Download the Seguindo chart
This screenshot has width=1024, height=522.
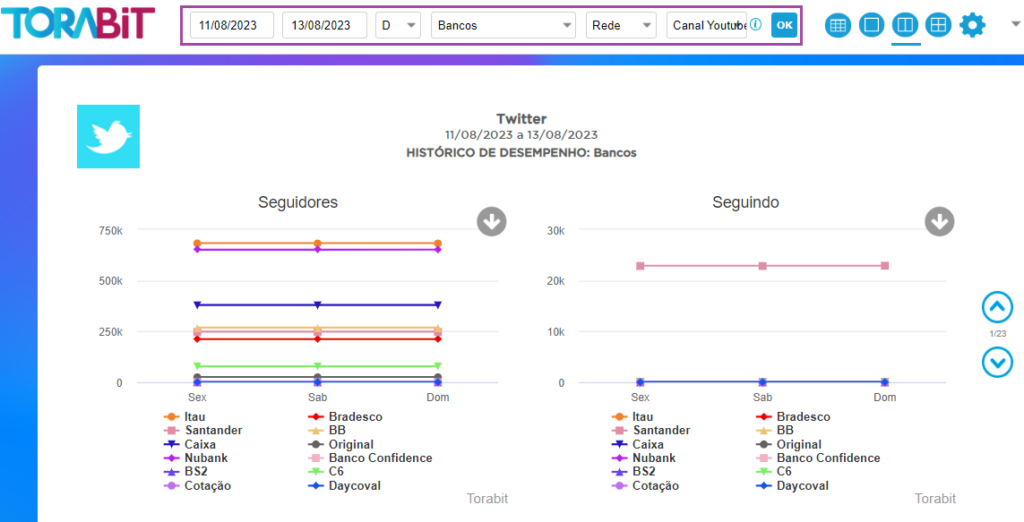[x=939, y=221]
